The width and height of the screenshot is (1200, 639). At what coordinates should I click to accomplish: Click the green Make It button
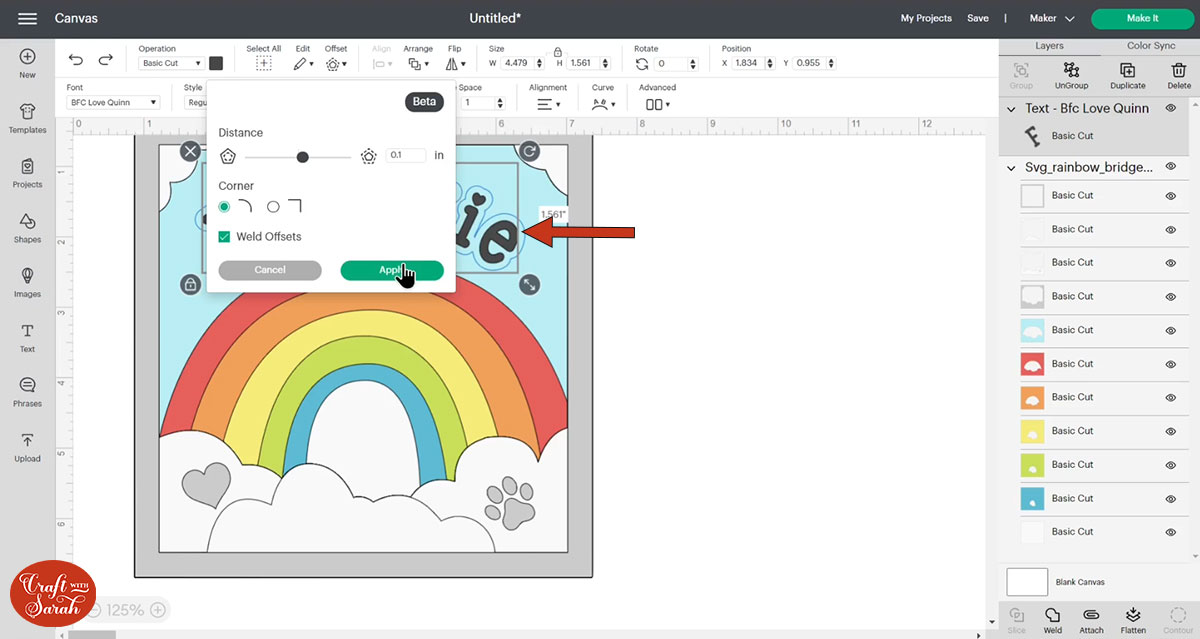[x=1142, y=18]
